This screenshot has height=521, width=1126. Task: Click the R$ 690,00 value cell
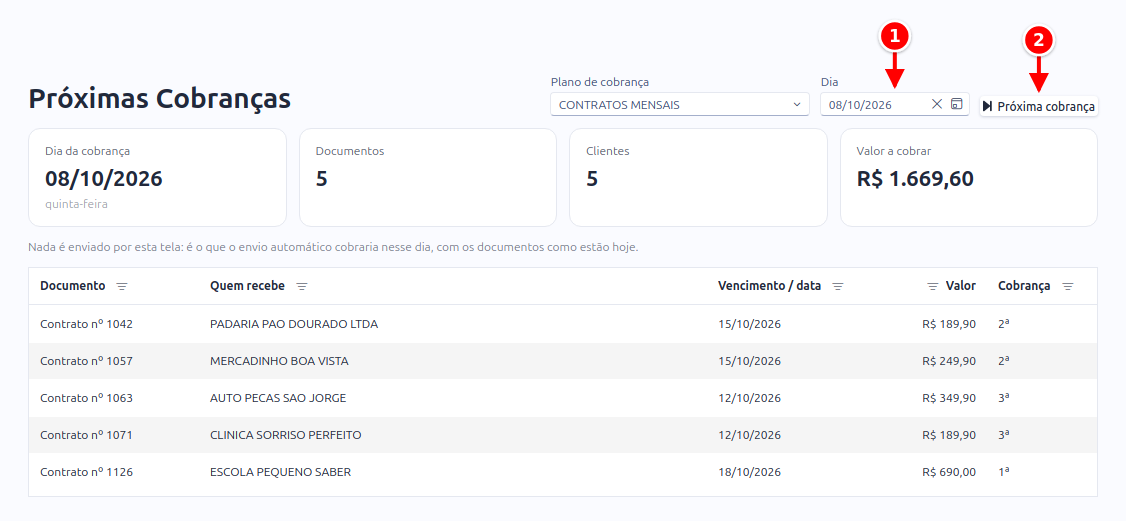click(949, 472)
